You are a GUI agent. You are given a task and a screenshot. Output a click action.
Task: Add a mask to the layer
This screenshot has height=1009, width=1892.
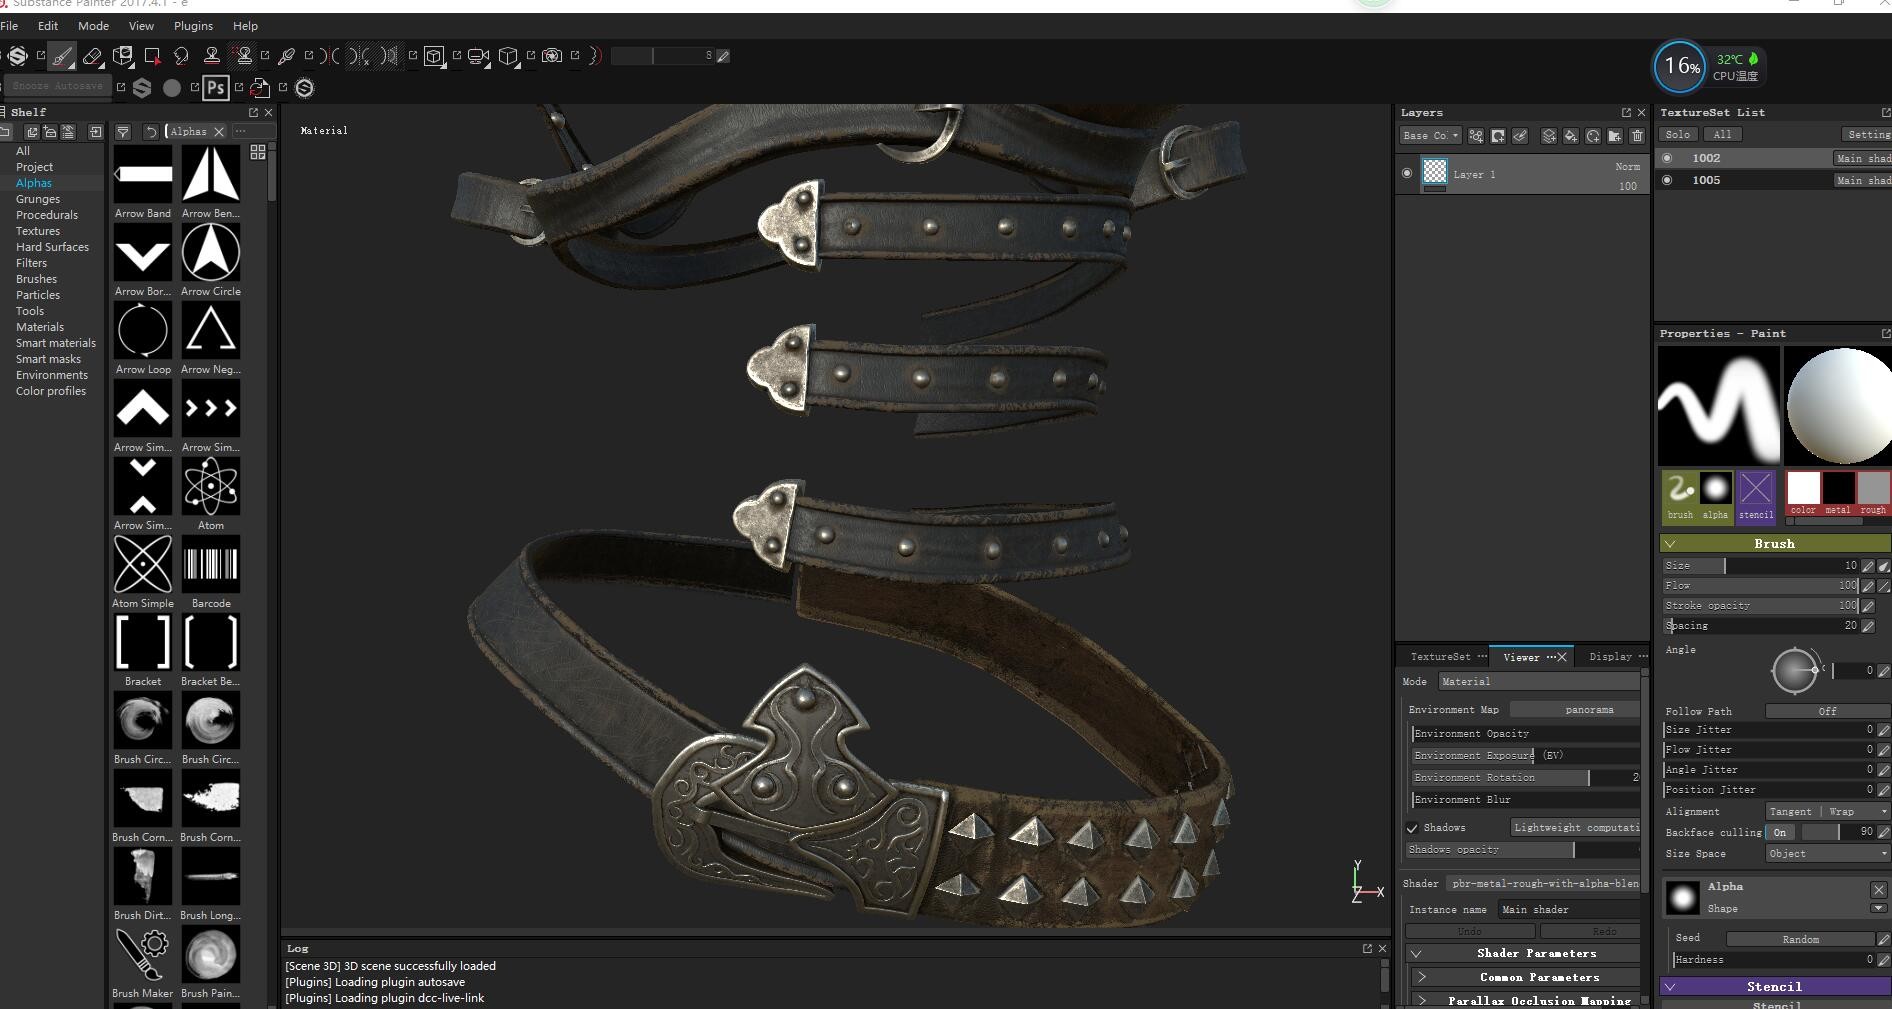tap(1498, 136)
